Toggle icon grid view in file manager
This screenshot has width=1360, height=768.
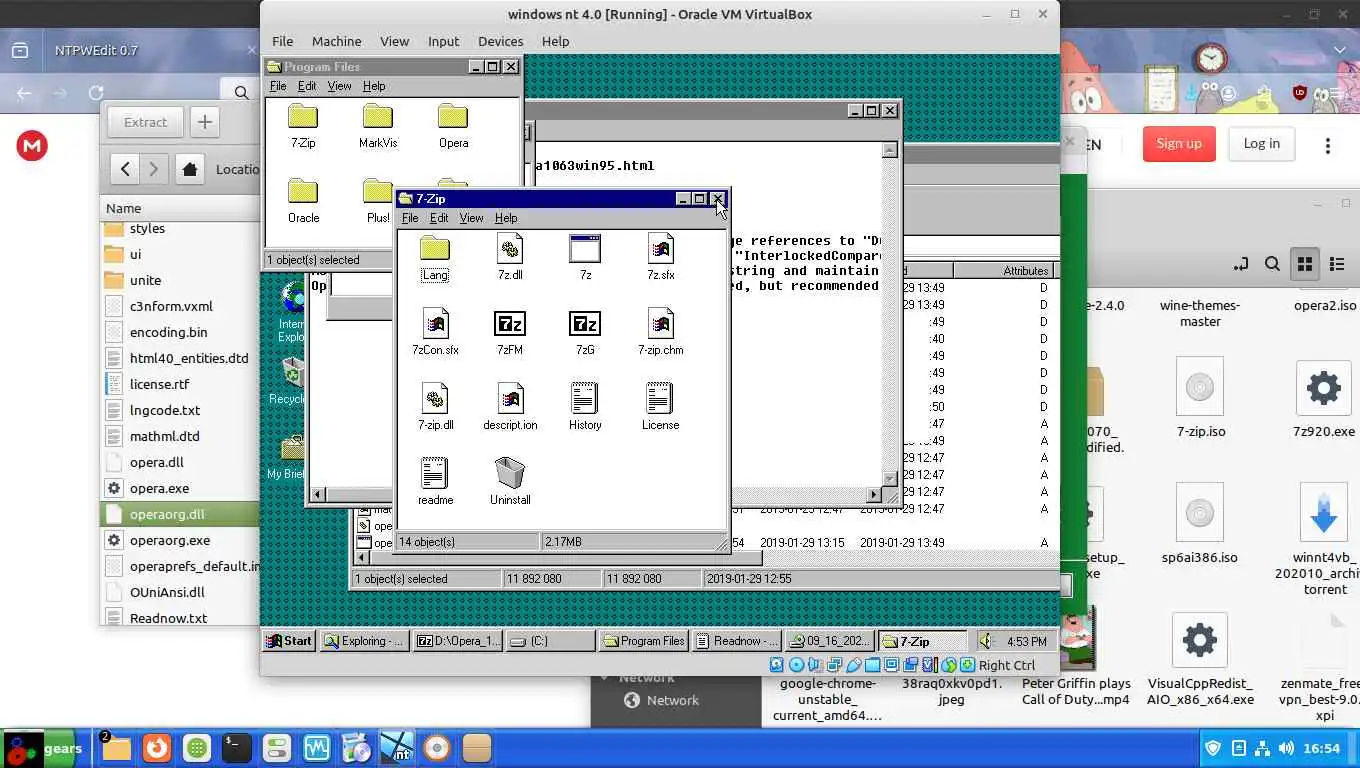1304,264
